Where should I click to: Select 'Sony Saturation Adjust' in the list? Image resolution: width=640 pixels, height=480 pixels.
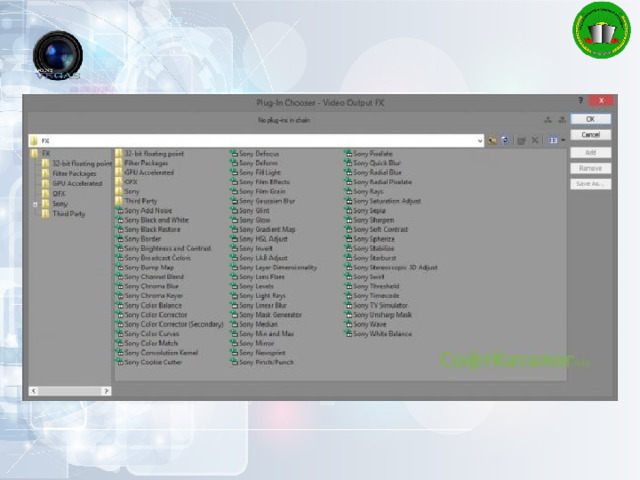pyautogui.click(x=387, y=201)
